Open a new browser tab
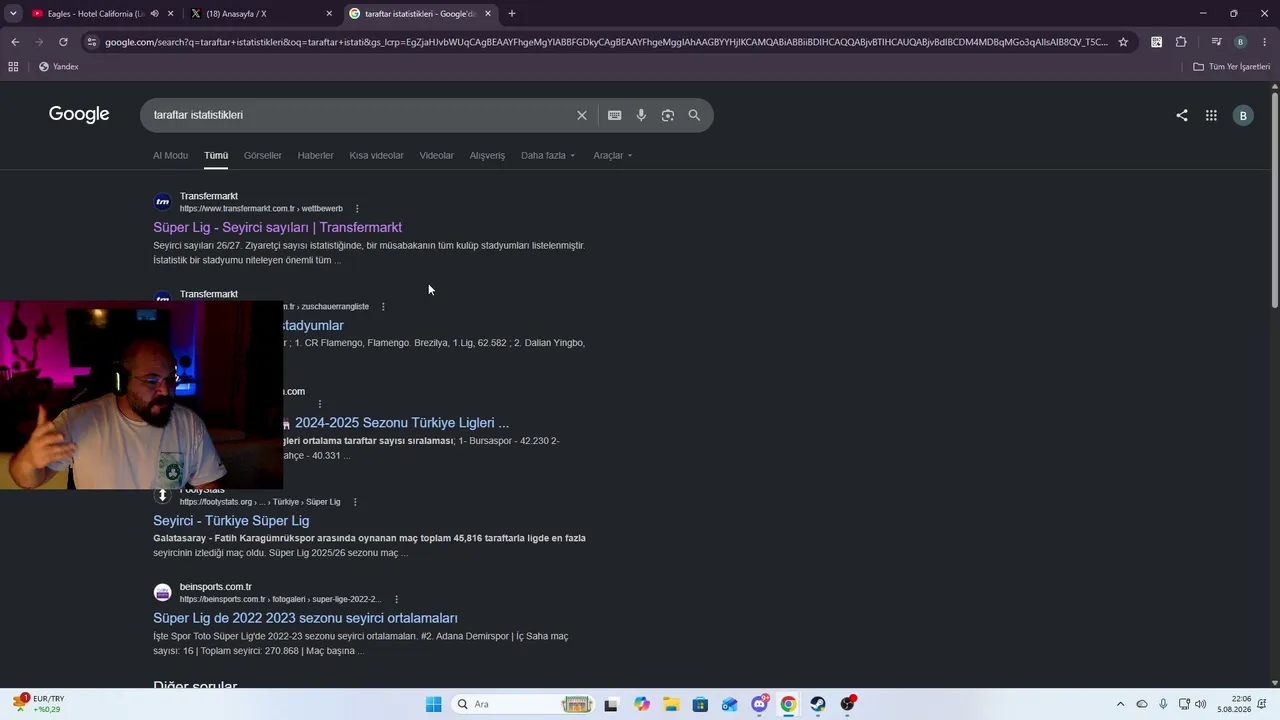 point(512,14)
